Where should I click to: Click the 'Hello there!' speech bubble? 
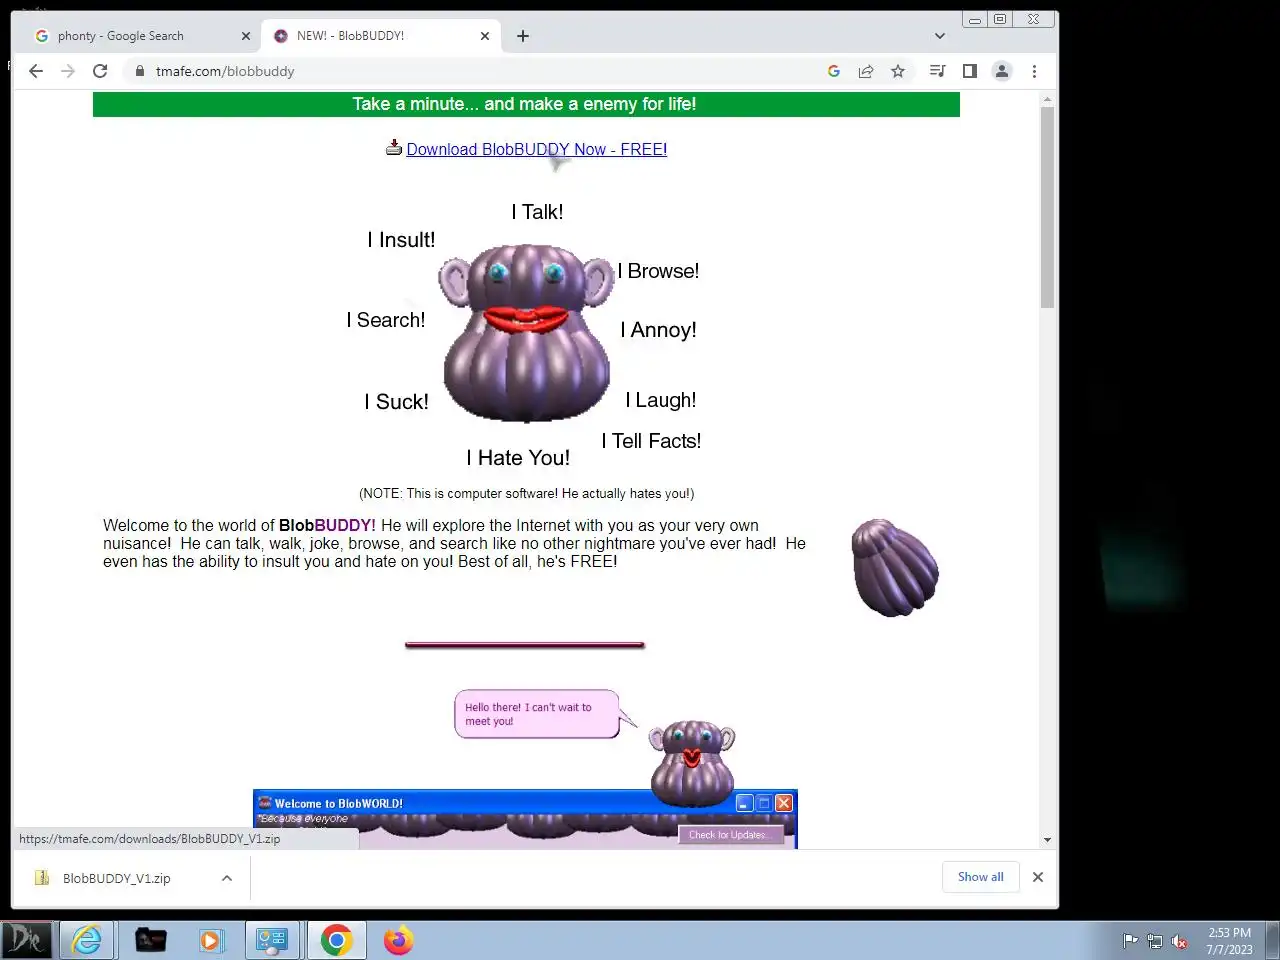click(x=537, y=714)
